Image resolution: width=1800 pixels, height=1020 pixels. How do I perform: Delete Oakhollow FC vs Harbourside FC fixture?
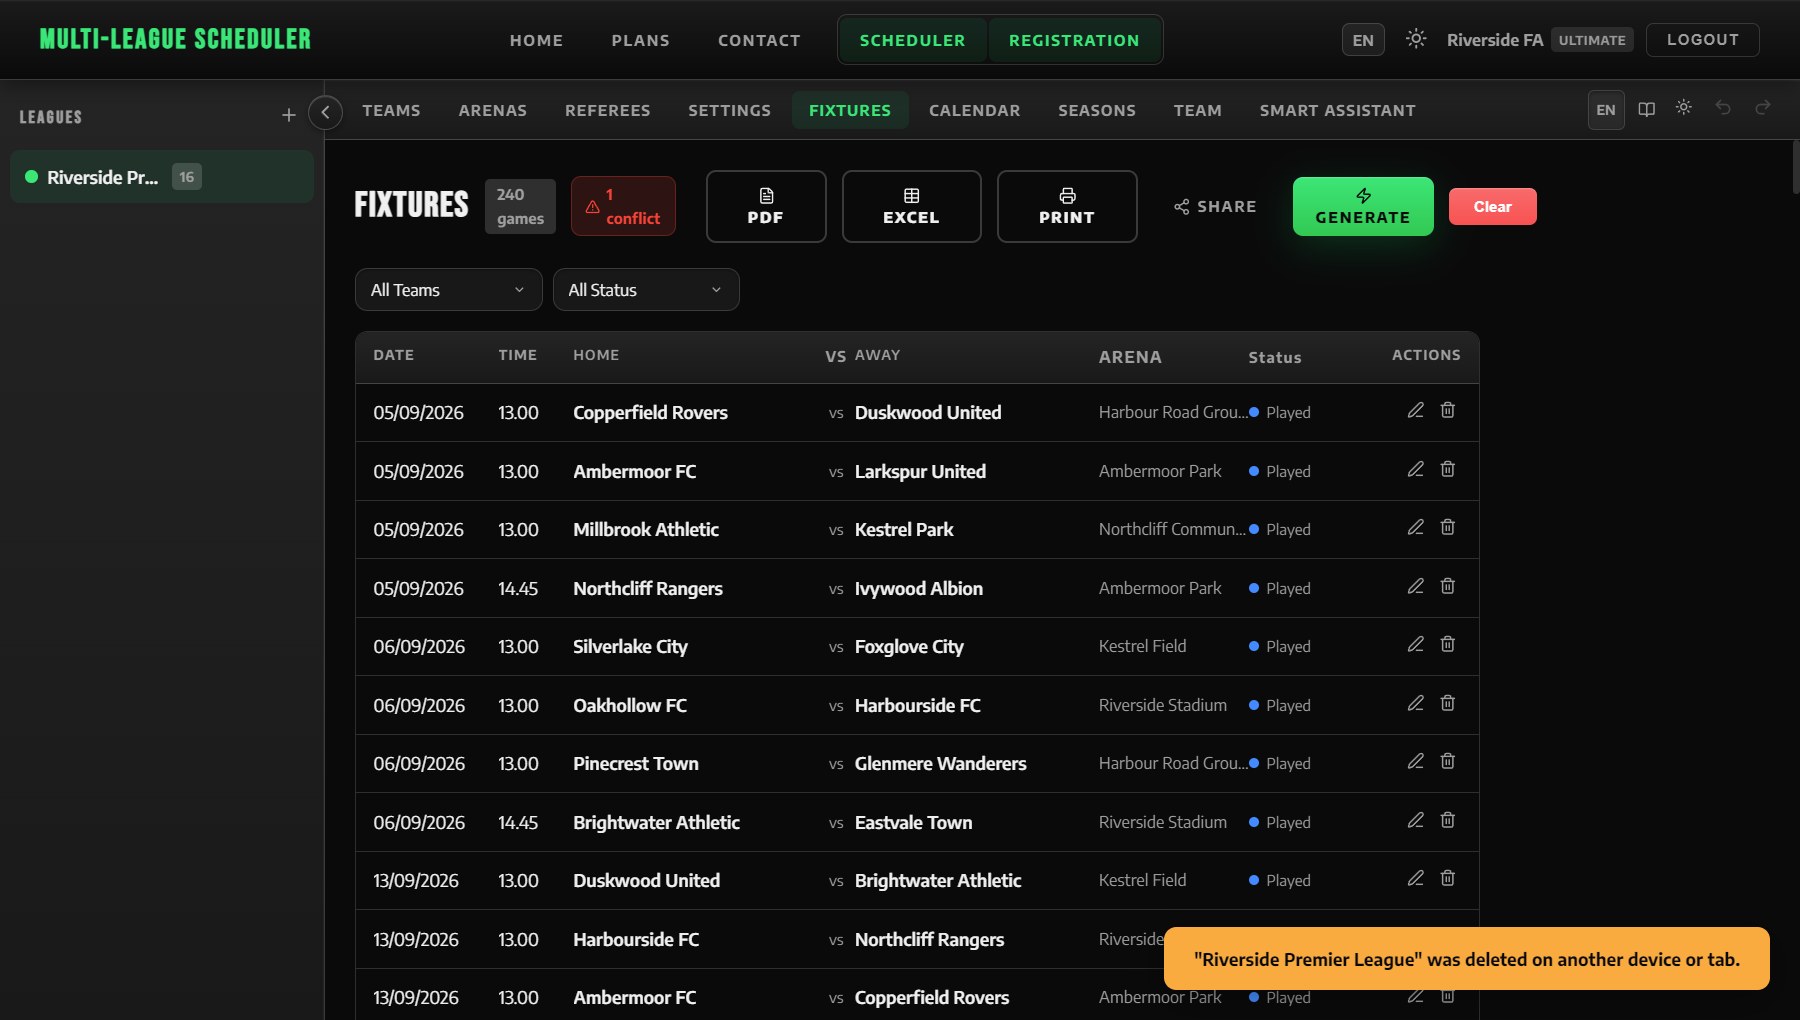click(x=1448, y=703)
